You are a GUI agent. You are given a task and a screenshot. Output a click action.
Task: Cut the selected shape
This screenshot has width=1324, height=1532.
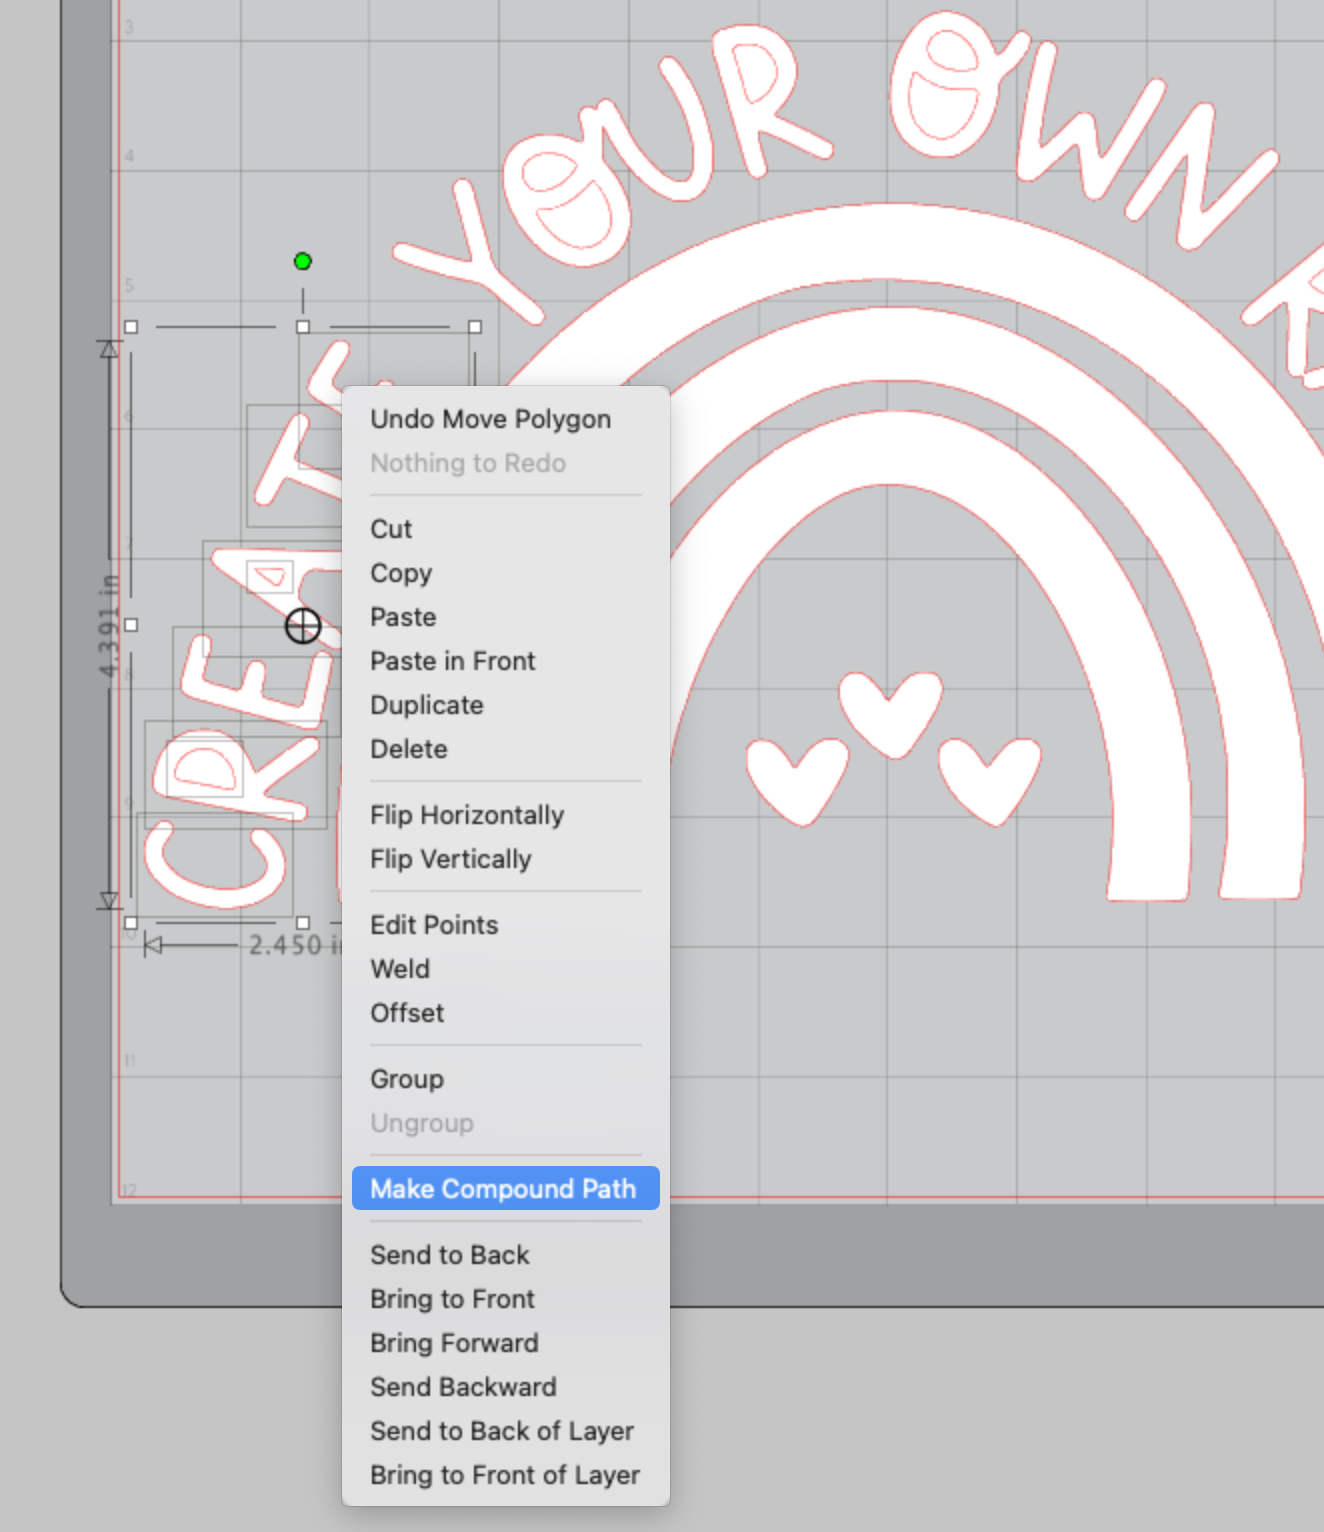[389, 529]
